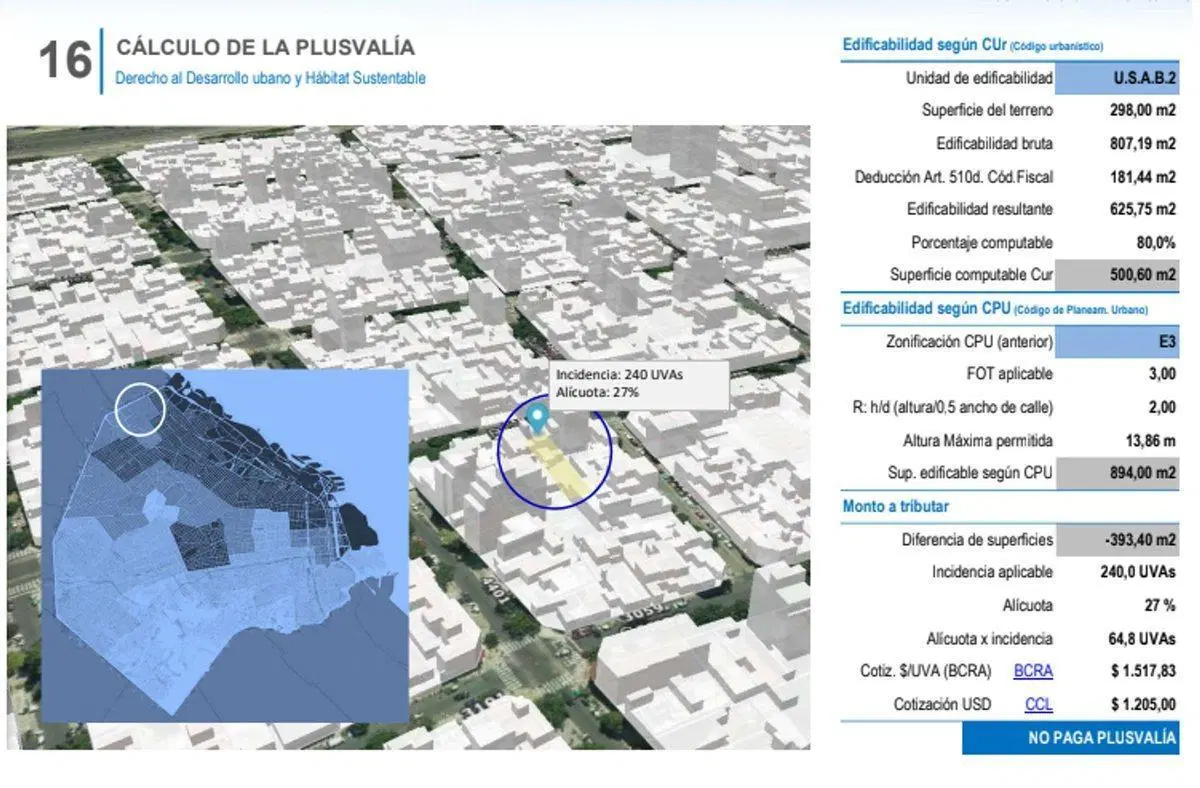Click the -393,40 m2 surface difference cell
1200x788 pixels.
click(x=1117, y=540)
